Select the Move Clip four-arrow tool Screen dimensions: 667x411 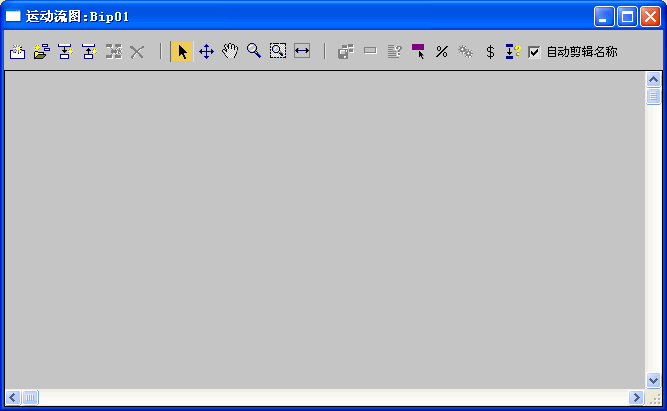tap(206, 51)
